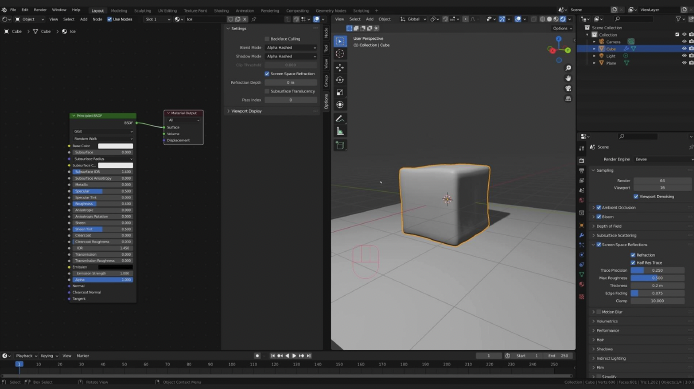Toggle the camera view icon in viewport

(568, 89)
